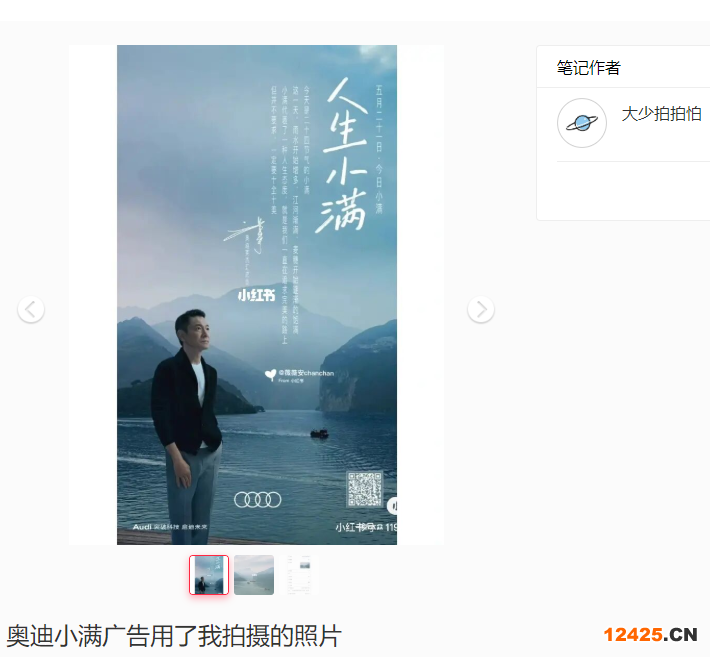The height and width of the screenshot is (657, 710).
Task: Click the @薇薇安chanchan credit tag
Action: click(306, 373)
